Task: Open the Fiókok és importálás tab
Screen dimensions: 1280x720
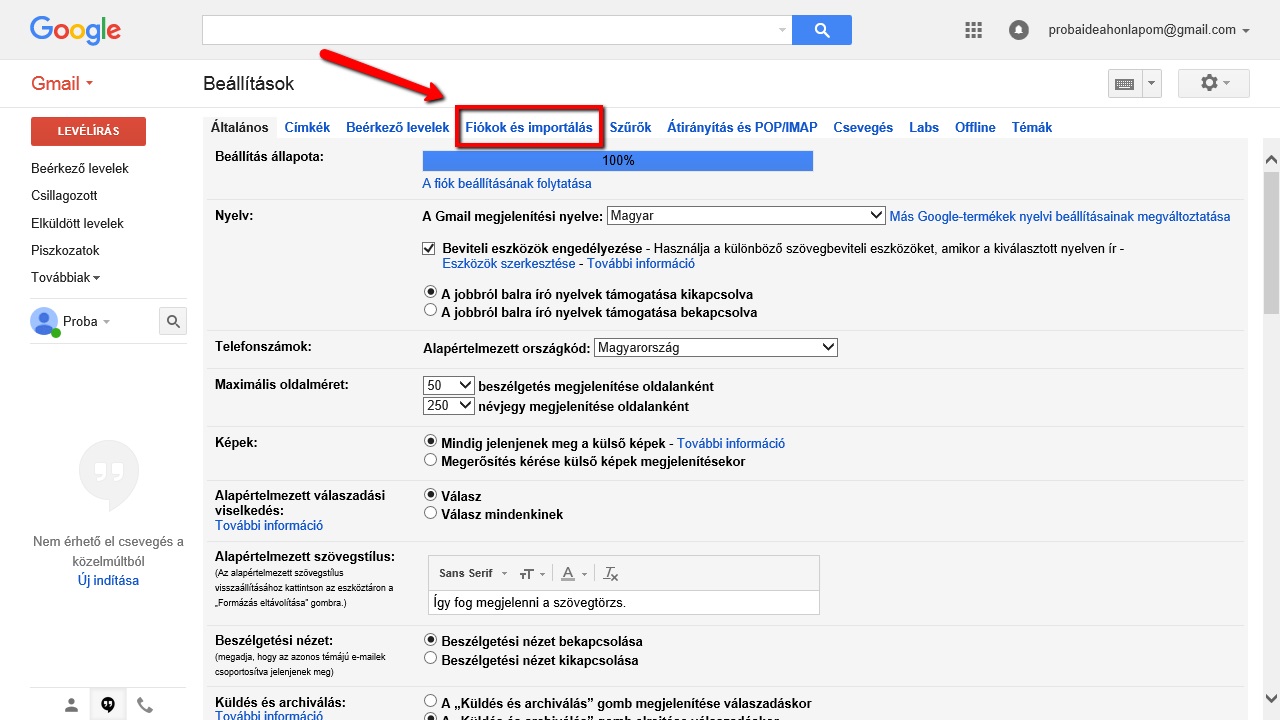Action: tap(529, 127)
